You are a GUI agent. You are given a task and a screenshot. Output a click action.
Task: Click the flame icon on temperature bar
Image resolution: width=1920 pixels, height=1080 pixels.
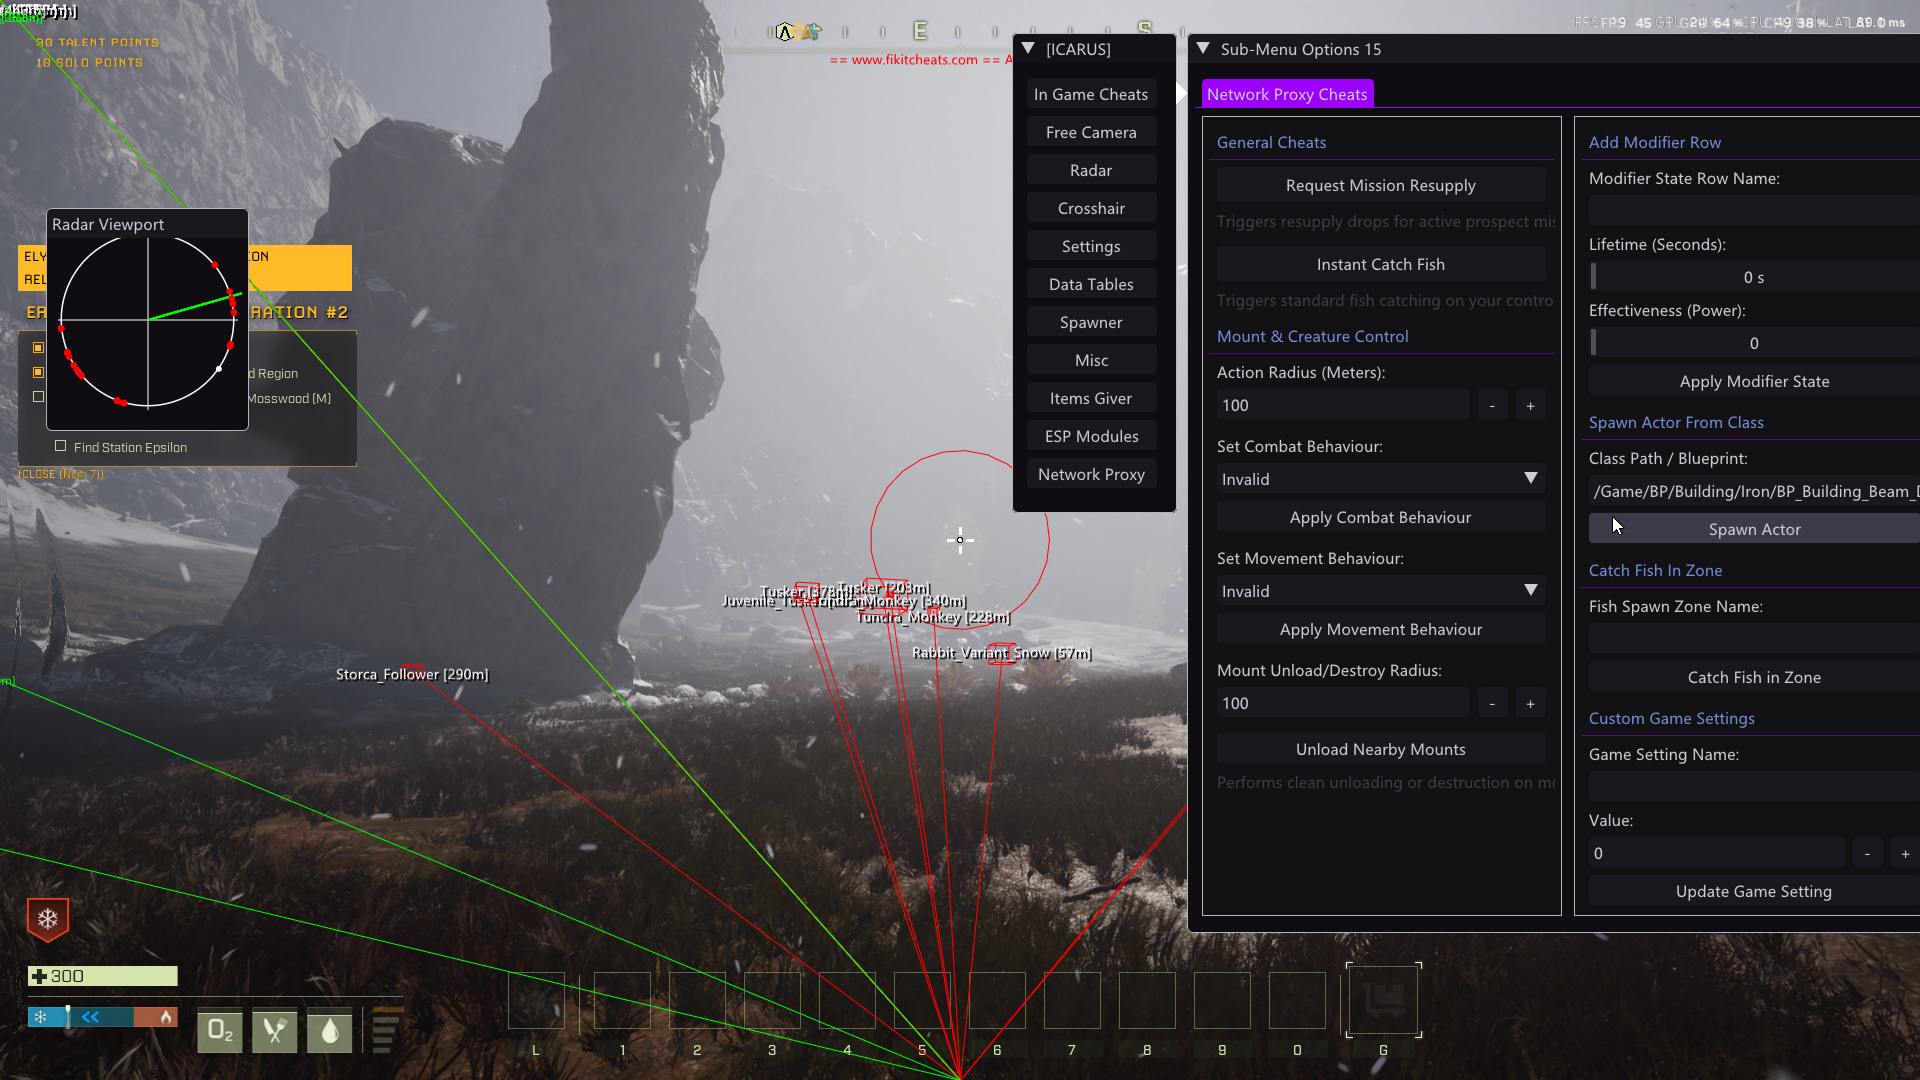pos(166,1017)
